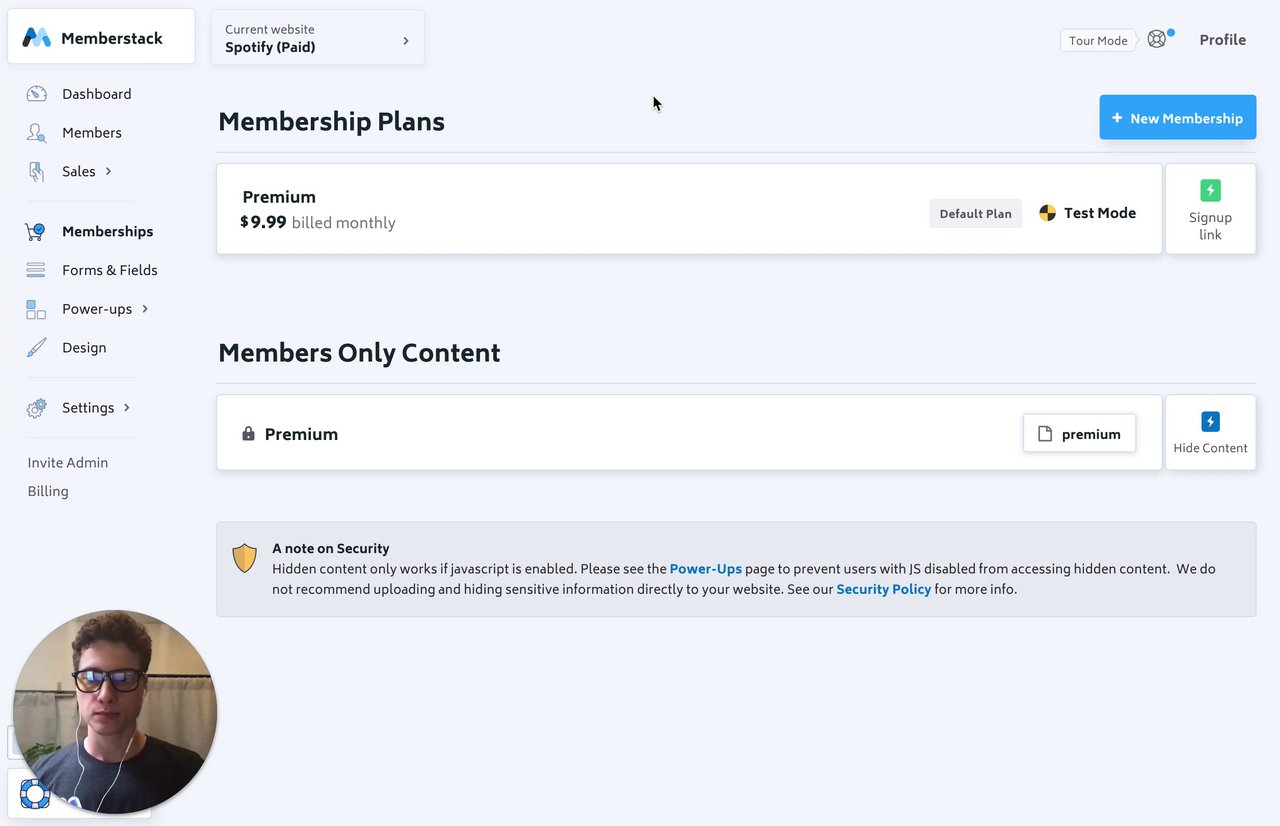
Task: Click the Hide Content lightning icon
Action: pos(1210,422)
